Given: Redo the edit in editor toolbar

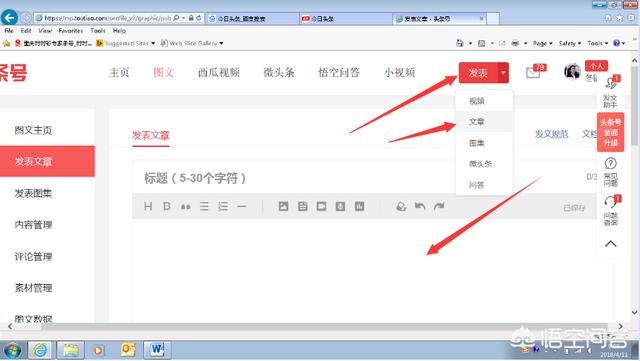Looking at the screenshot, I should tap(439, 207).
